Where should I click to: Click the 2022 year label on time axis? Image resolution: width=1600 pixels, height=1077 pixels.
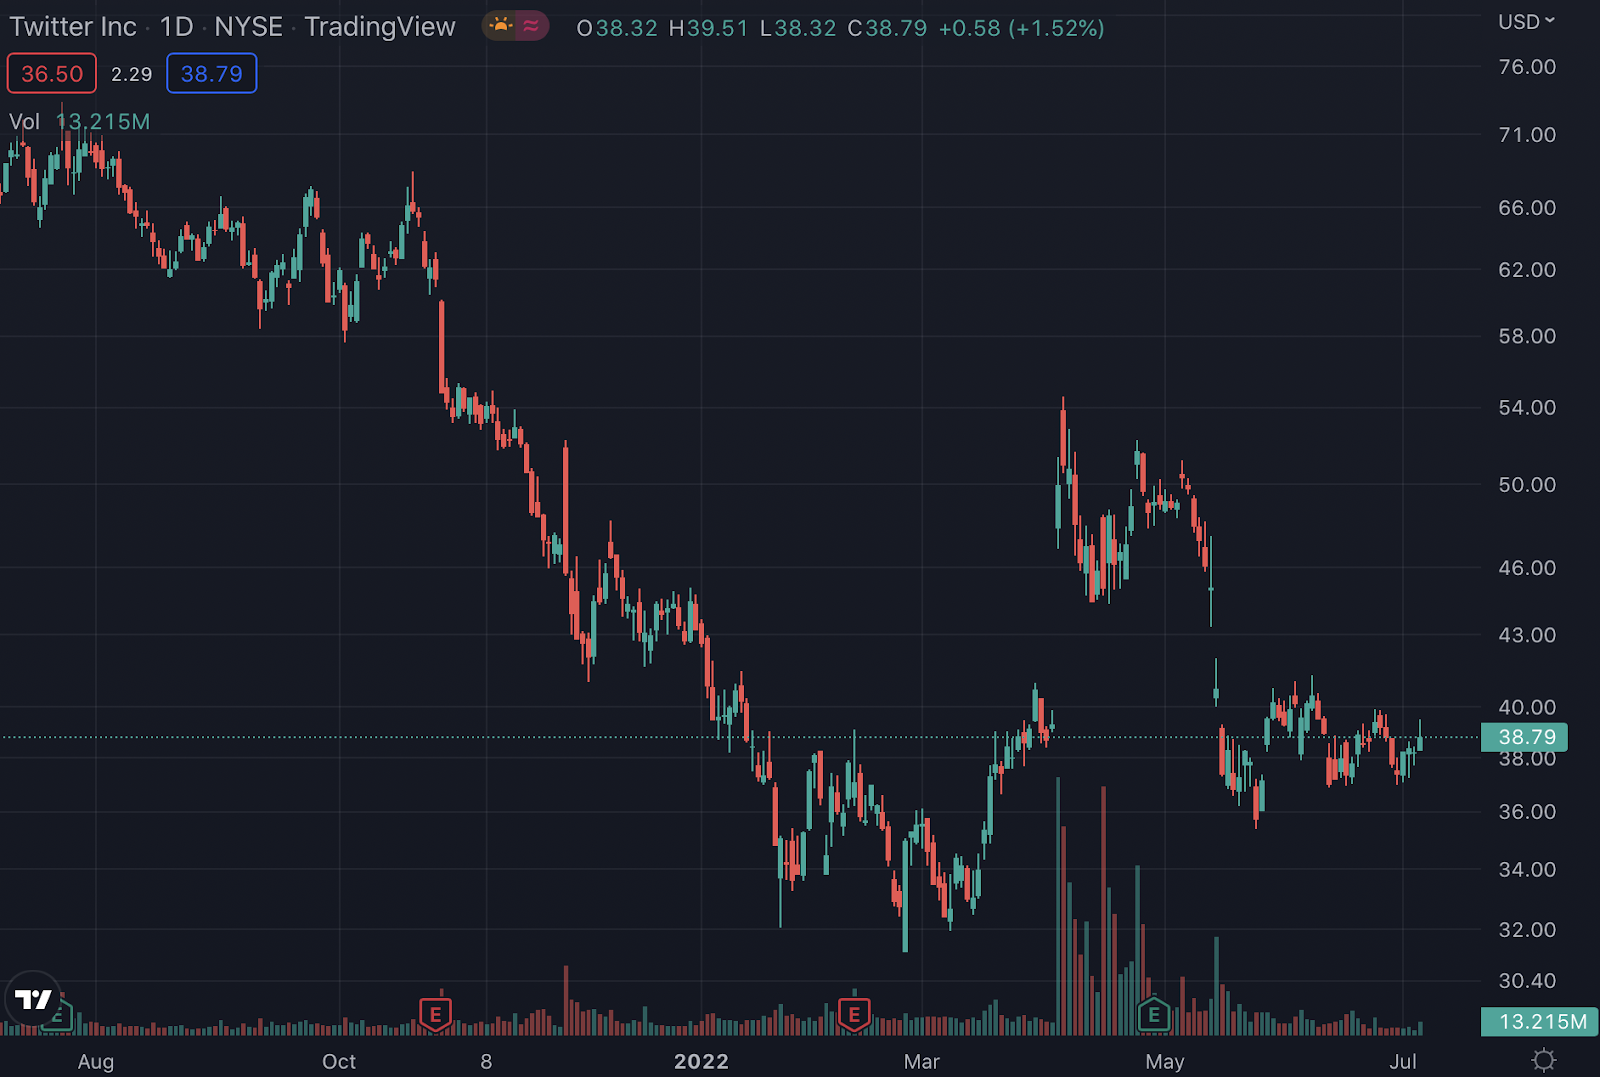point(701,1062)
